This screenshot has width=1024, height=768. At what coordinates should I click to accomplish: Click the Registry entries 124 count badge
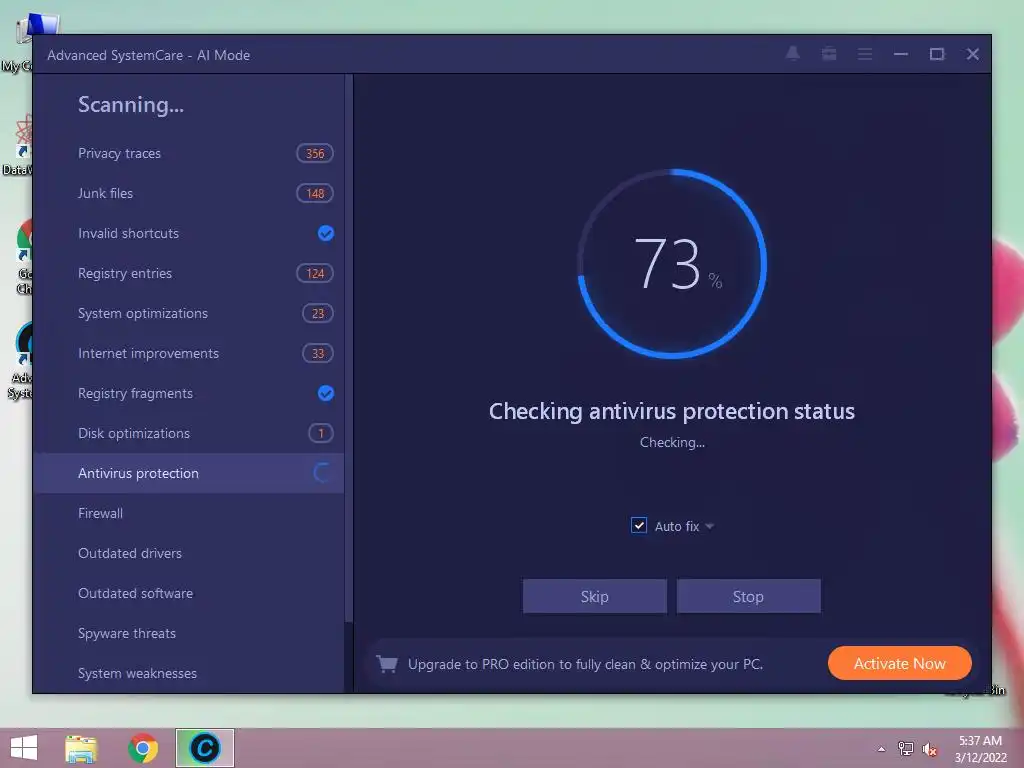point(315,274)
